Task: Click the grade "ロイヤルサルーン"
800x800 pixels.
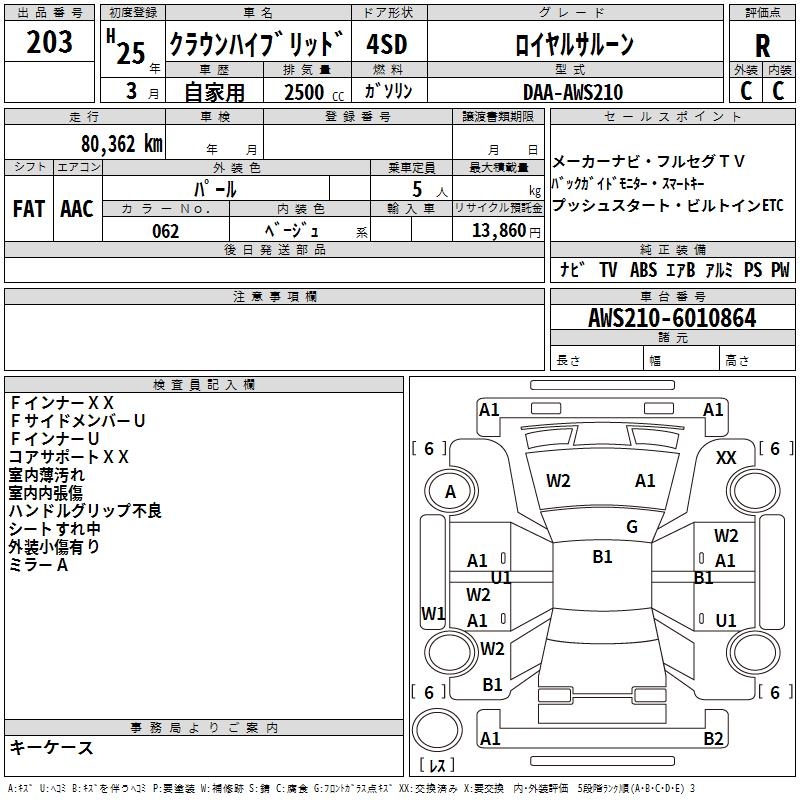Action: coord(574,44)
